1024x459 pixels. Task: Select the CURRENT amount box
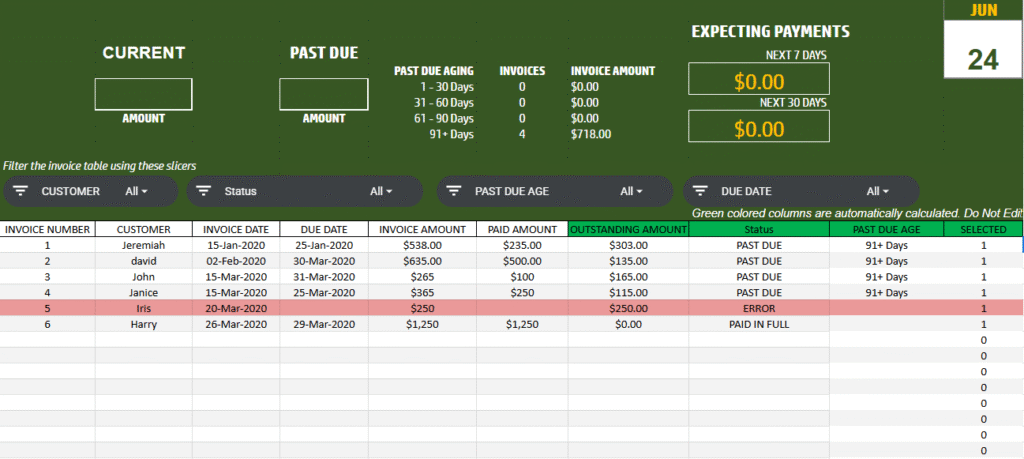144,94
